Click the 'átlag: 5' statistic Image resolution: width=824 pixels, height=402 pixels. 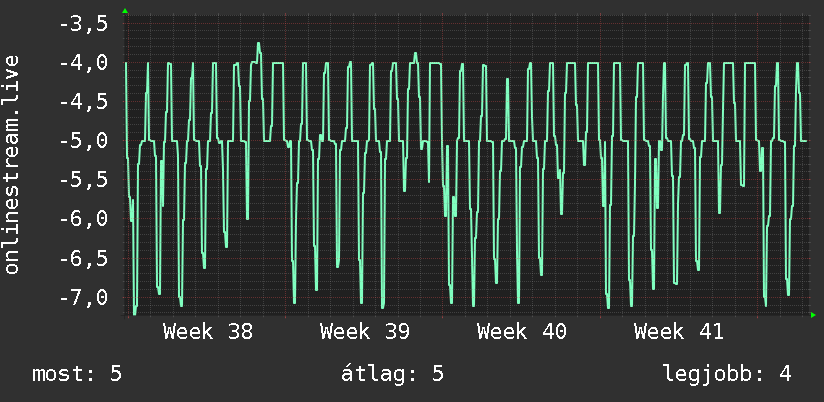click(x=393, y=374)
